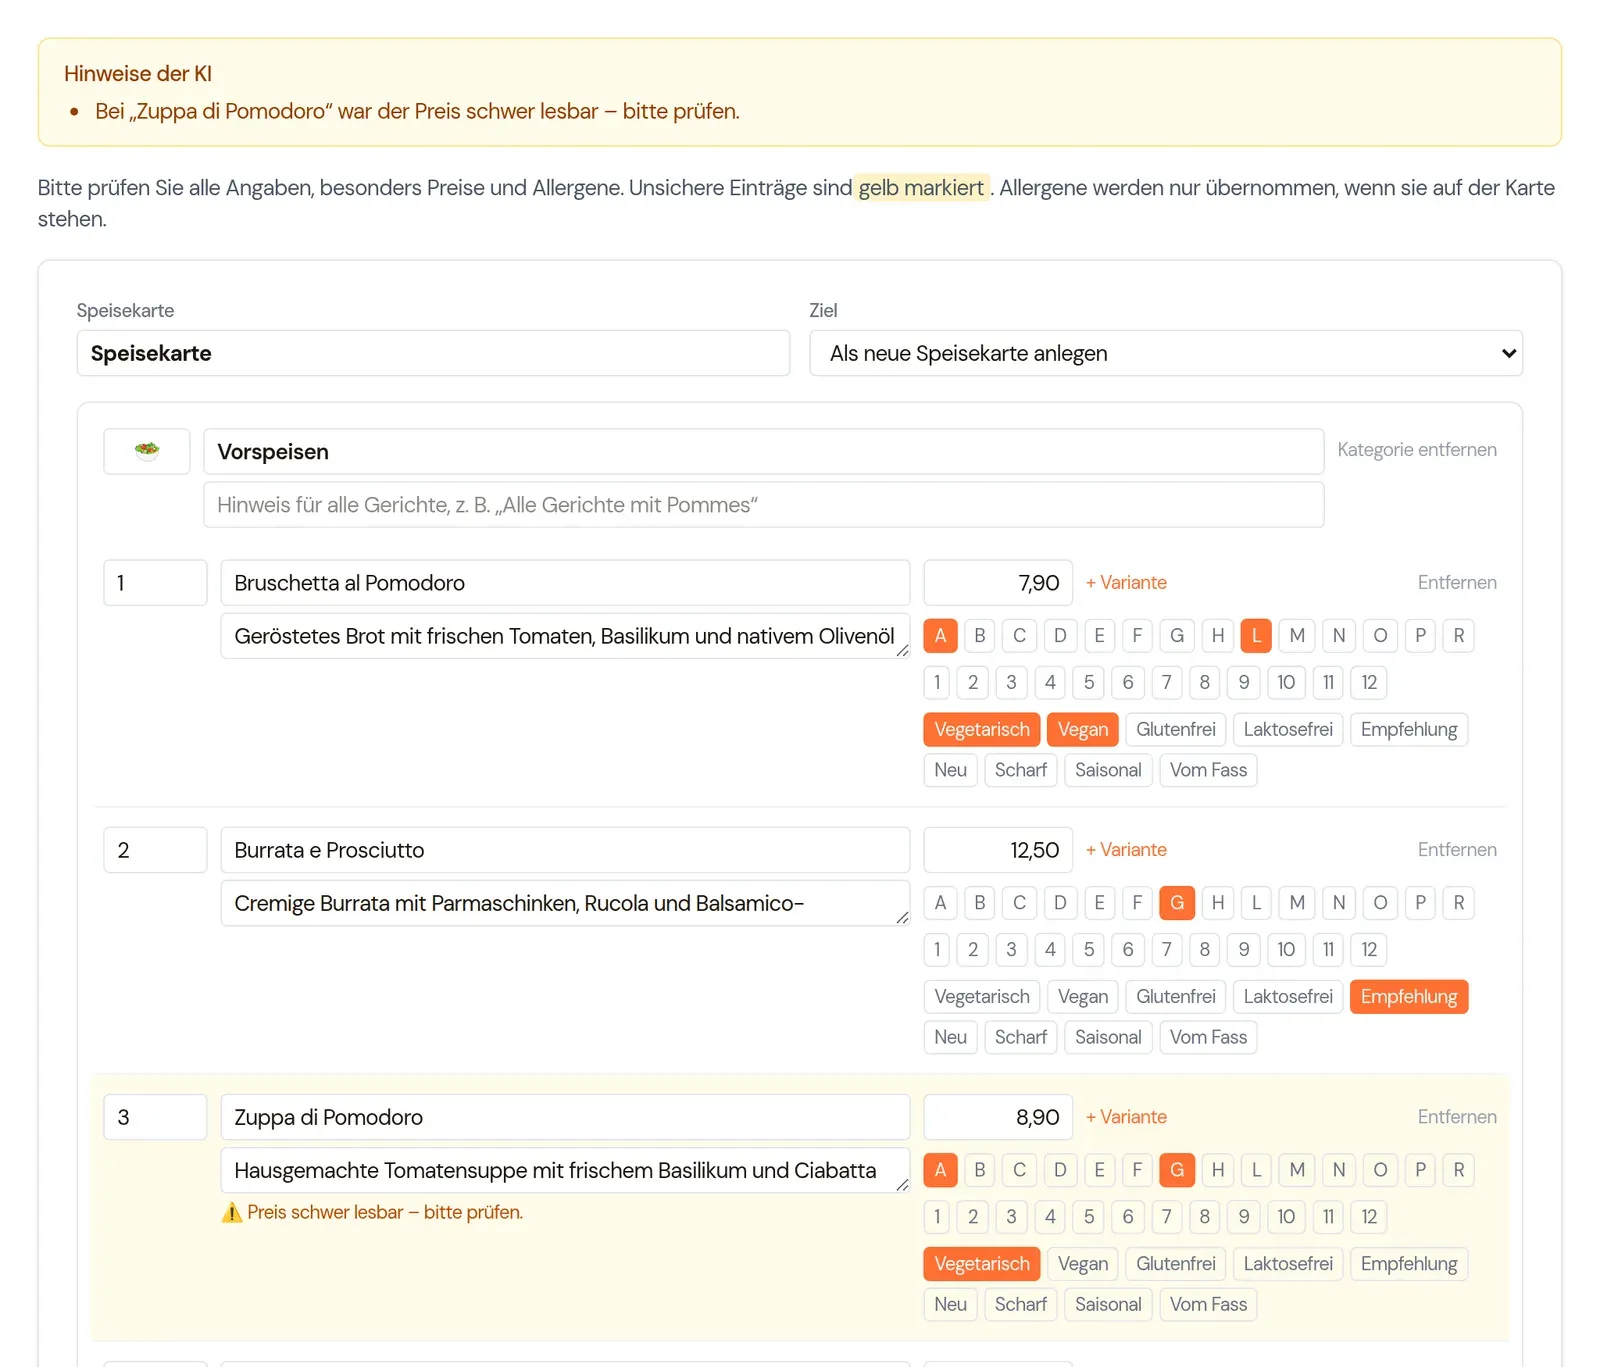This screenshot has width=1600, height=1367.
Task: Remove Bruschetta al Pomodoro with Entfernen
Action: [x=1457, y=582]
